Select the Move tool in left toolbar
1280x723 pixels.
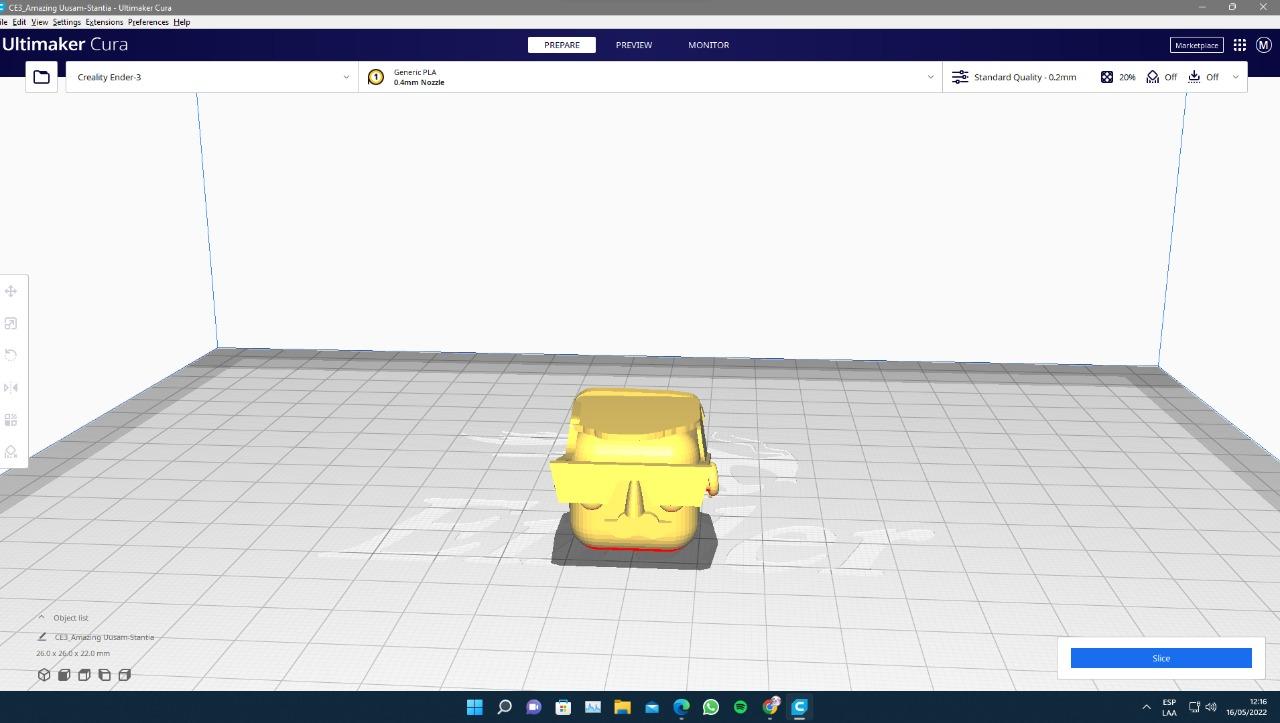click(11, 291)
